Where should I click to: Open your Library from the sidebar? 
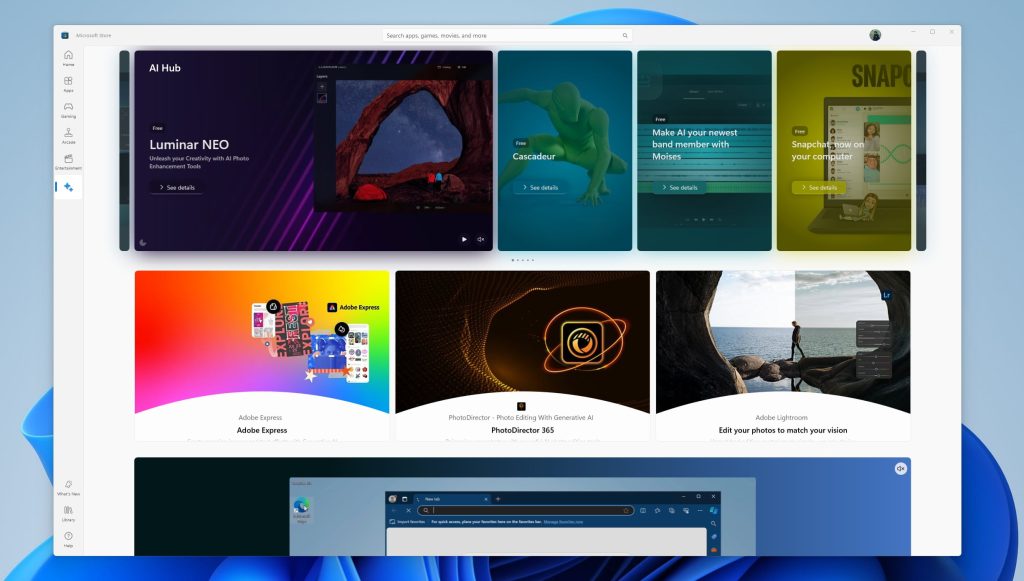68,512
